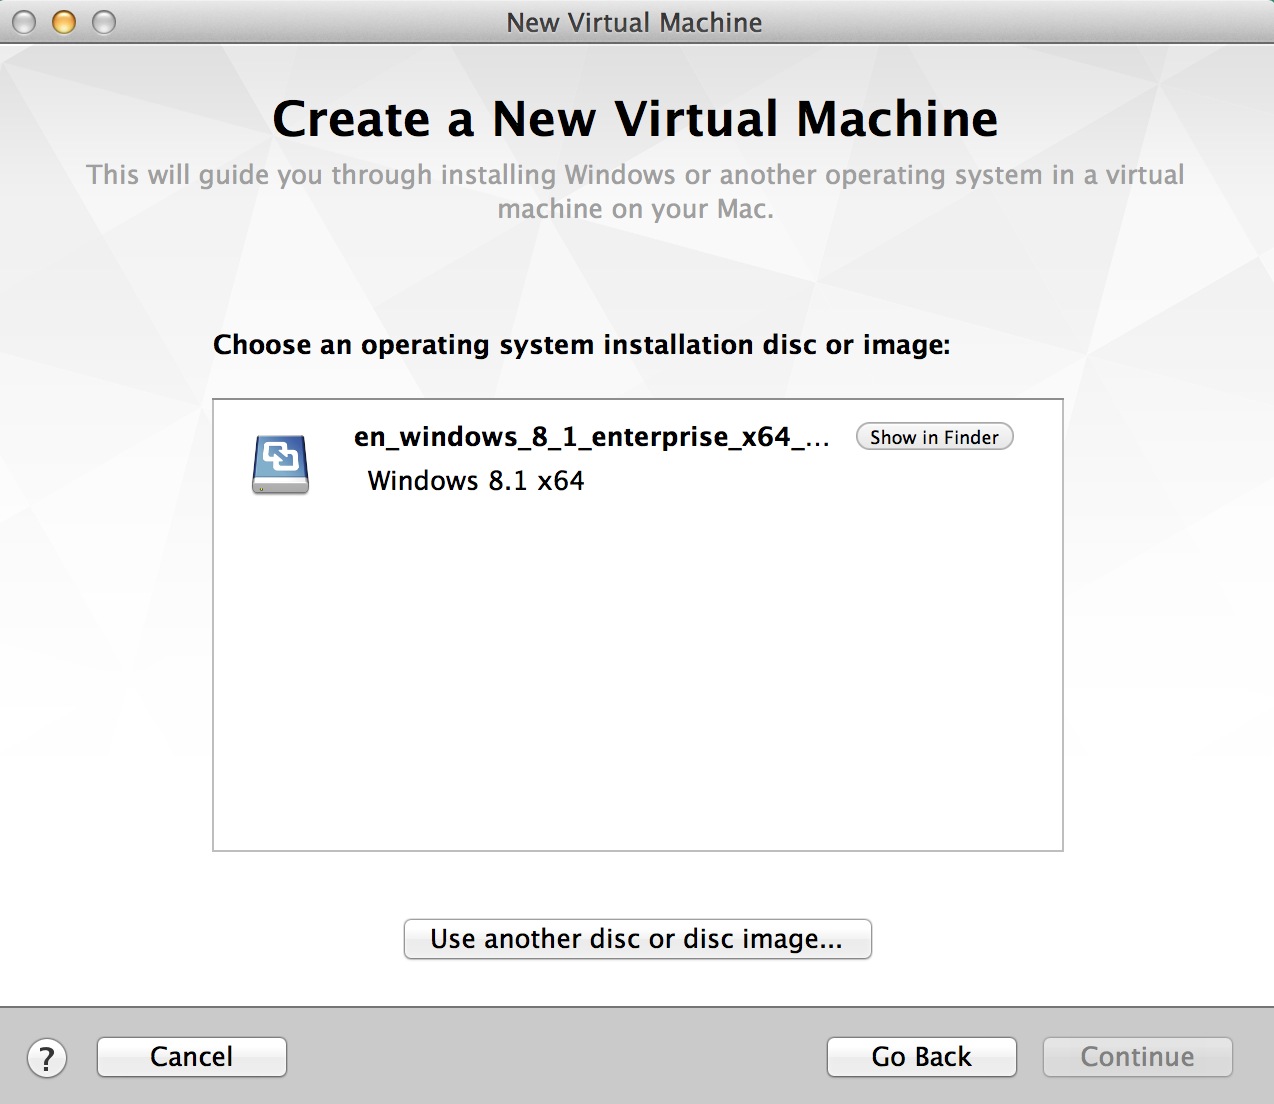The height and width of the screenshot is (1104, 1274).
Task: Close the New Virtual Machine window
Action: click(x=24, y=22)
